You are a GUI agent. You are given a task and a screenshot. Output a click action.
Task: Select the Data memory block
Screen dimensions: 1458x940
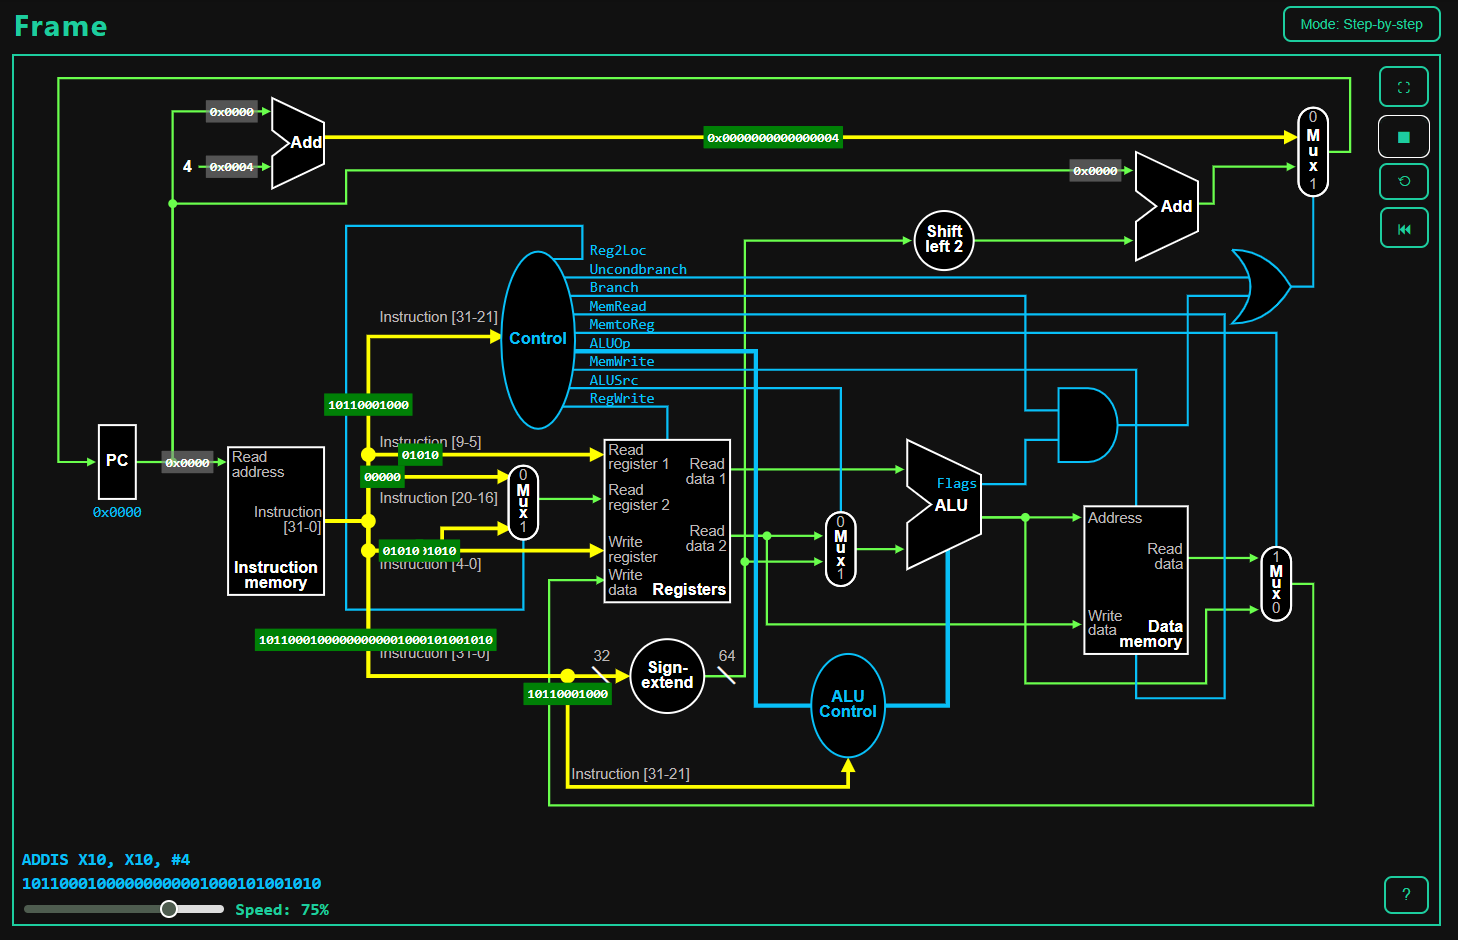[1136, 580]
